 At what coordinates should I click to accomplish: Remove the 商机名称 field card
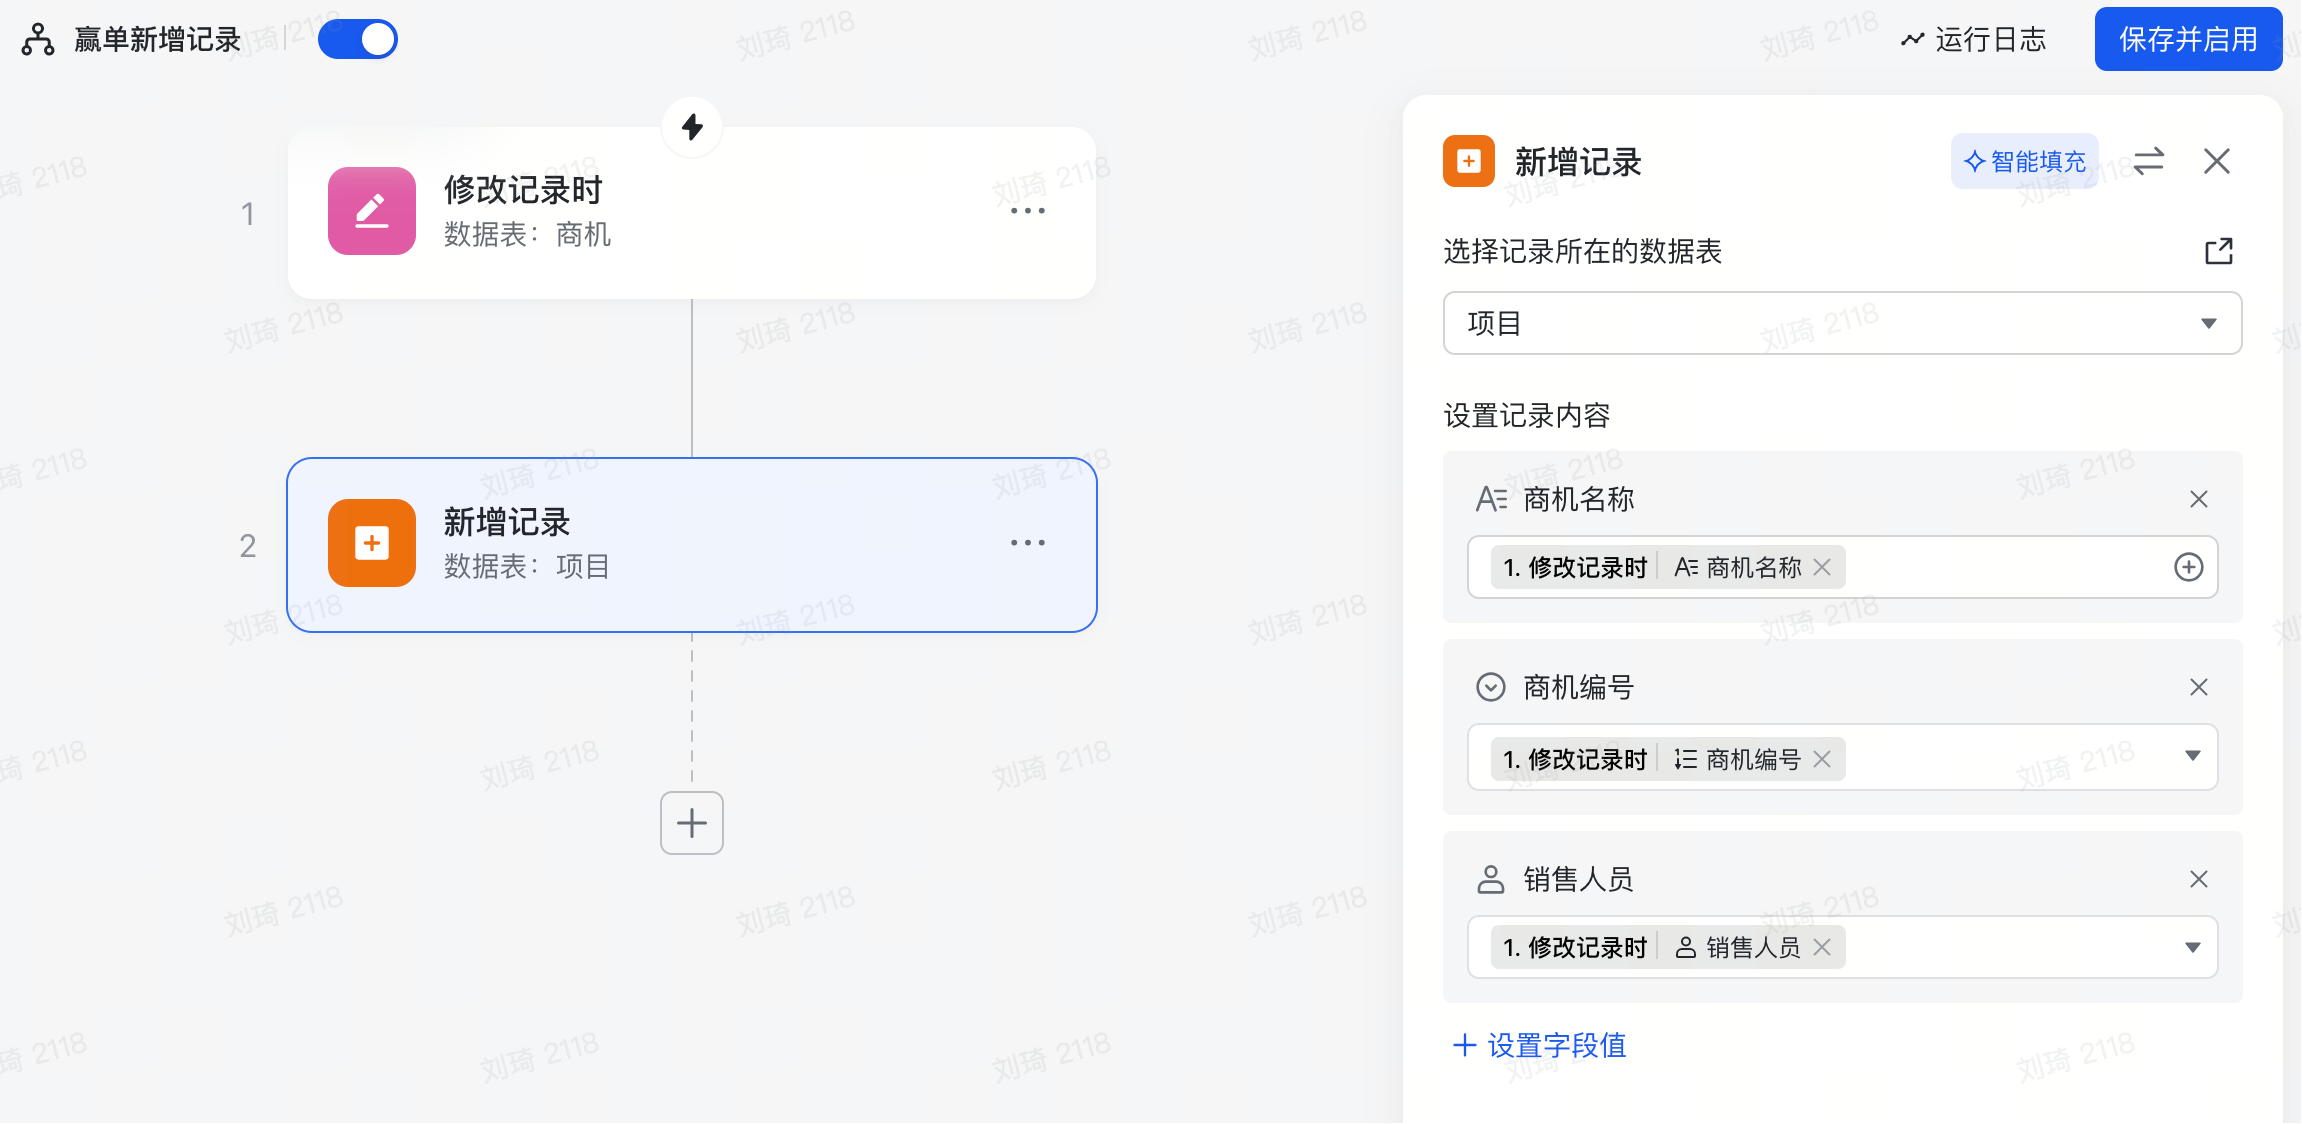click(2198, 499)
